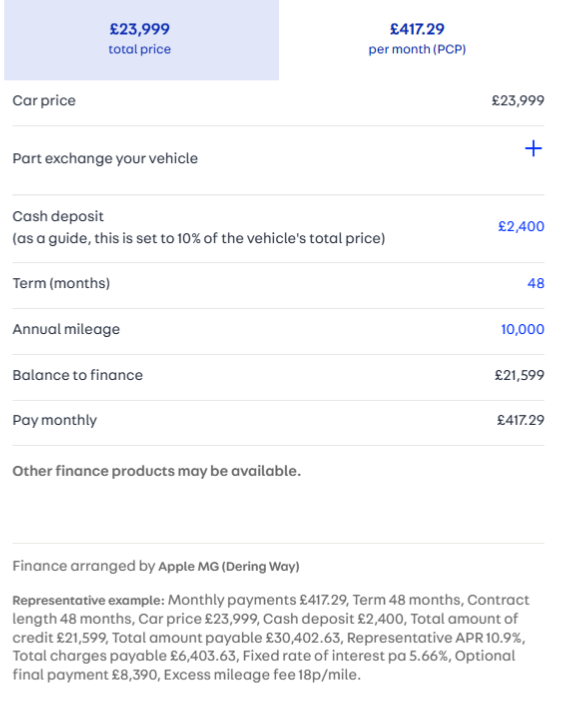Click 'Other finance products may be available' text
This screenshot has width=565, height=701.
point(156,471)
